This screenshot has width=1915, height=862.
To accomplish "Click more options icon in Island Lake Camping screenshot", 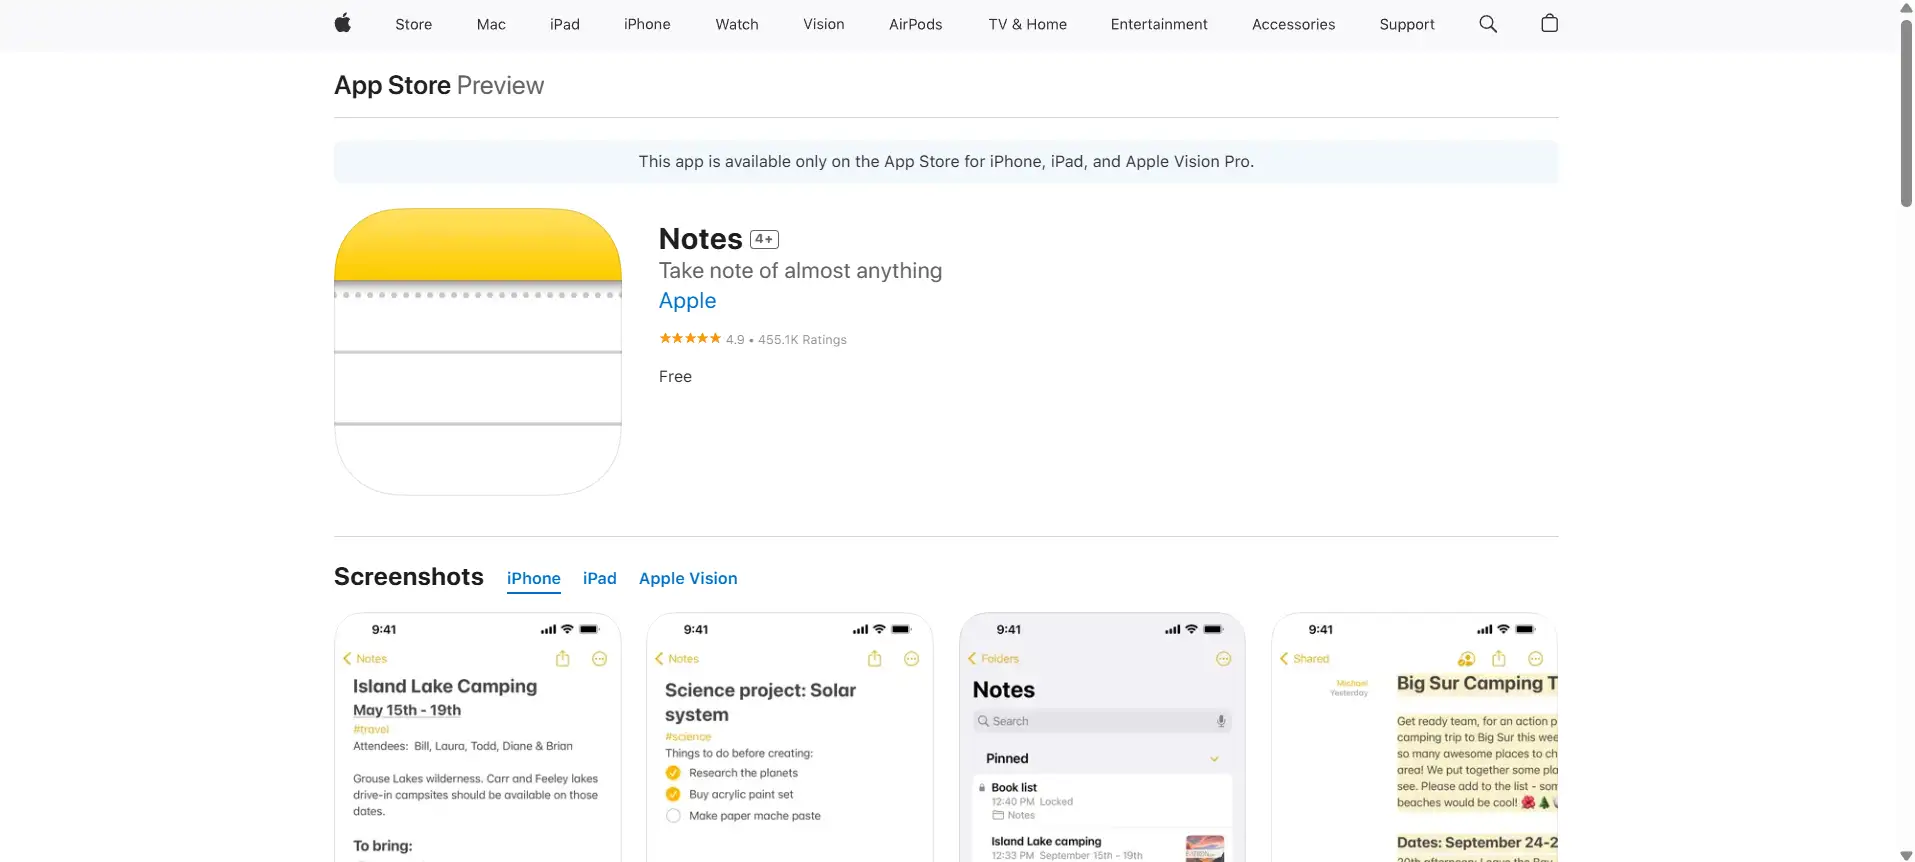I will [600, 659].
